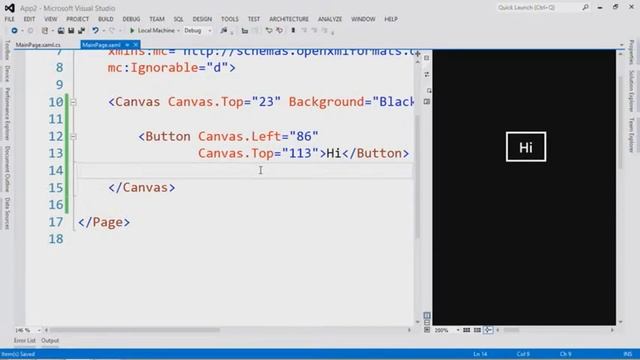Click the bookmark toolbar icon
640x360 pixels.
(293, 31)
